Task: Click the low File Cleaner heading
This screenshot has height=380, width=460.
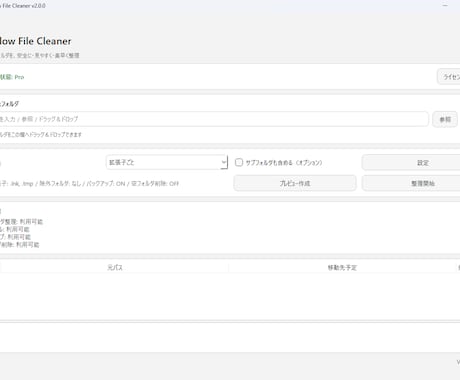Action: 35,41
